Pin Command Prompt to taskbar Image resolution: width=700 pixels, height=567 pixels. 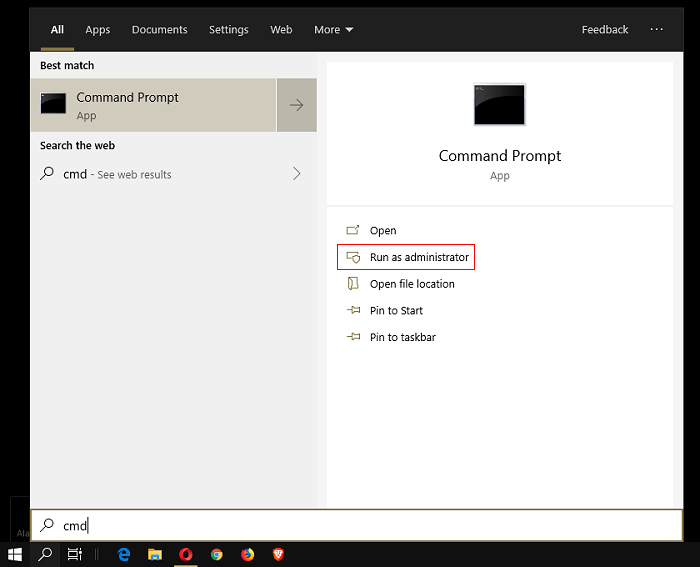tap(402, 337)
